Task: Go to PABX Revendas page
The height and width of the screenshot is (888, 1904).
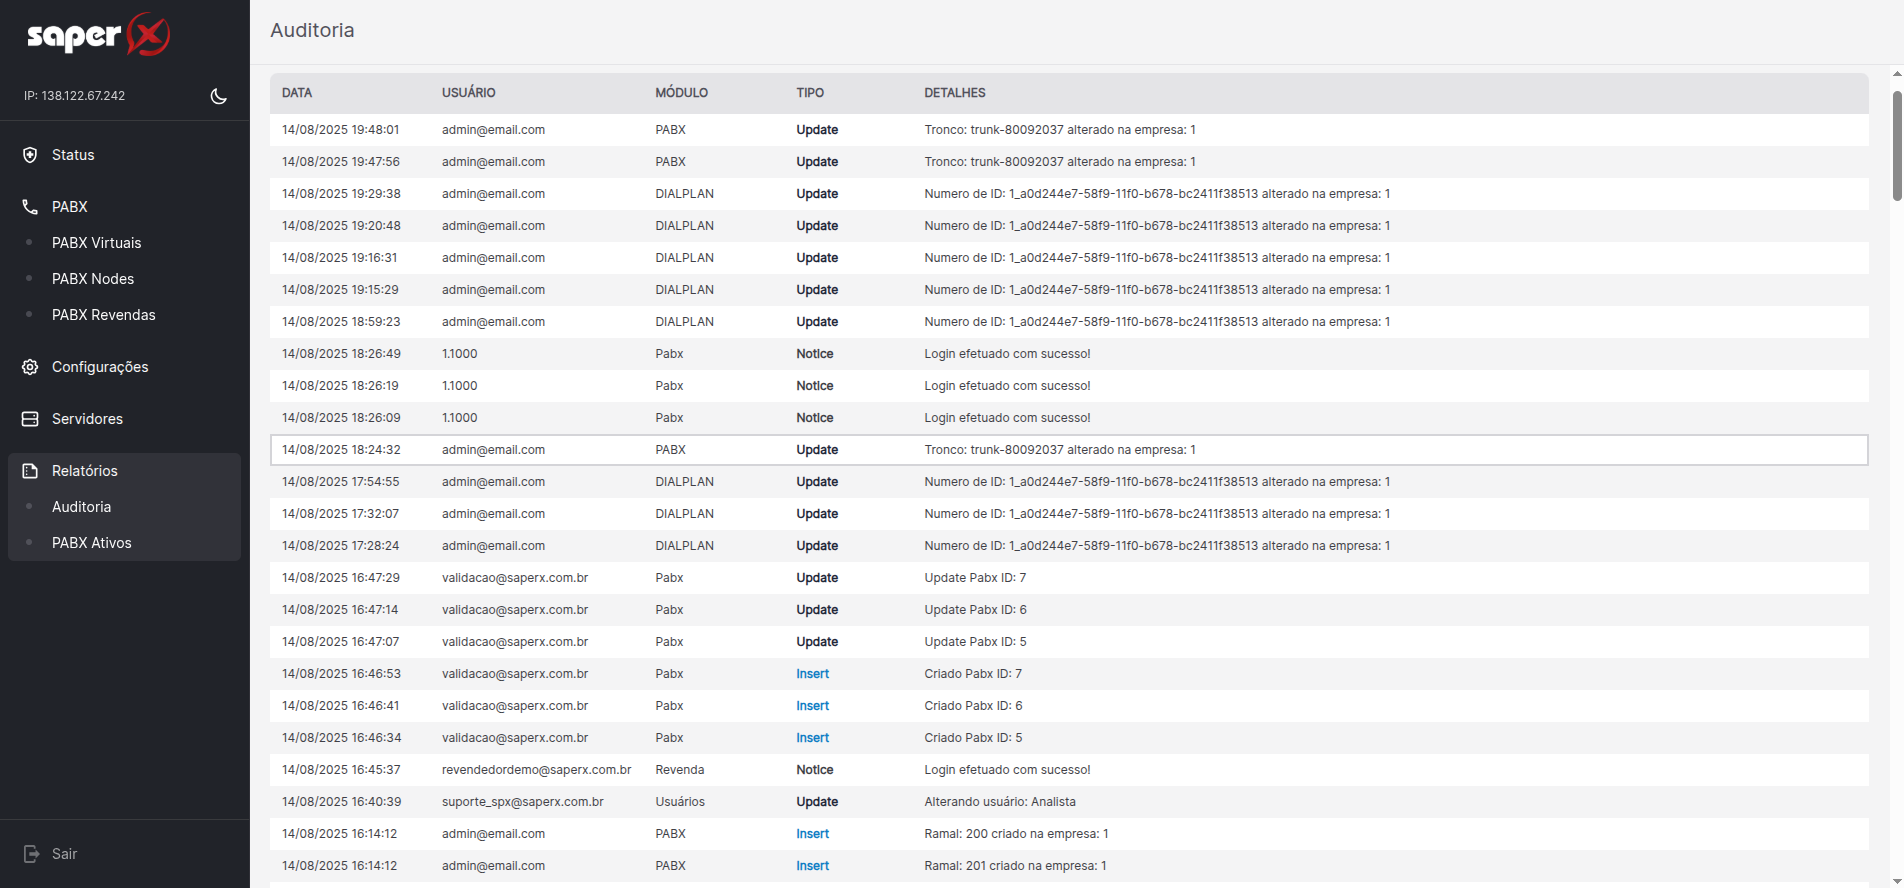Action: tap(104, 315)
